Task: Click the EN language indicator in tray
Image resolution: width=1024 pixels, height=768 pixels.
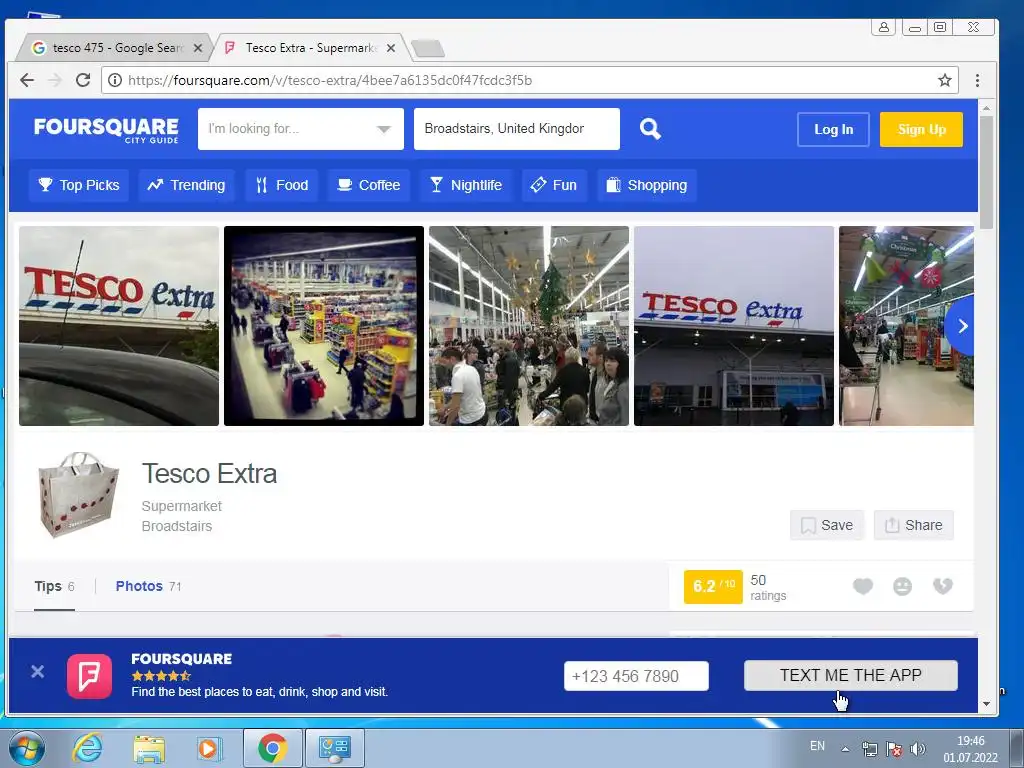Action: (817, 746)
